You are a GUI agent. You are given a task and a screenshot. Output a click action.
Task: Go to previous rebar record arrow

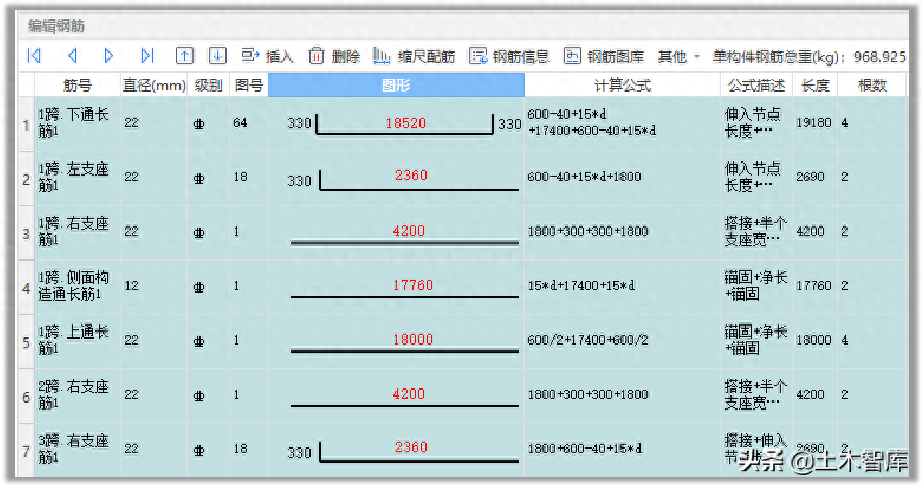[x=72, y=56]
